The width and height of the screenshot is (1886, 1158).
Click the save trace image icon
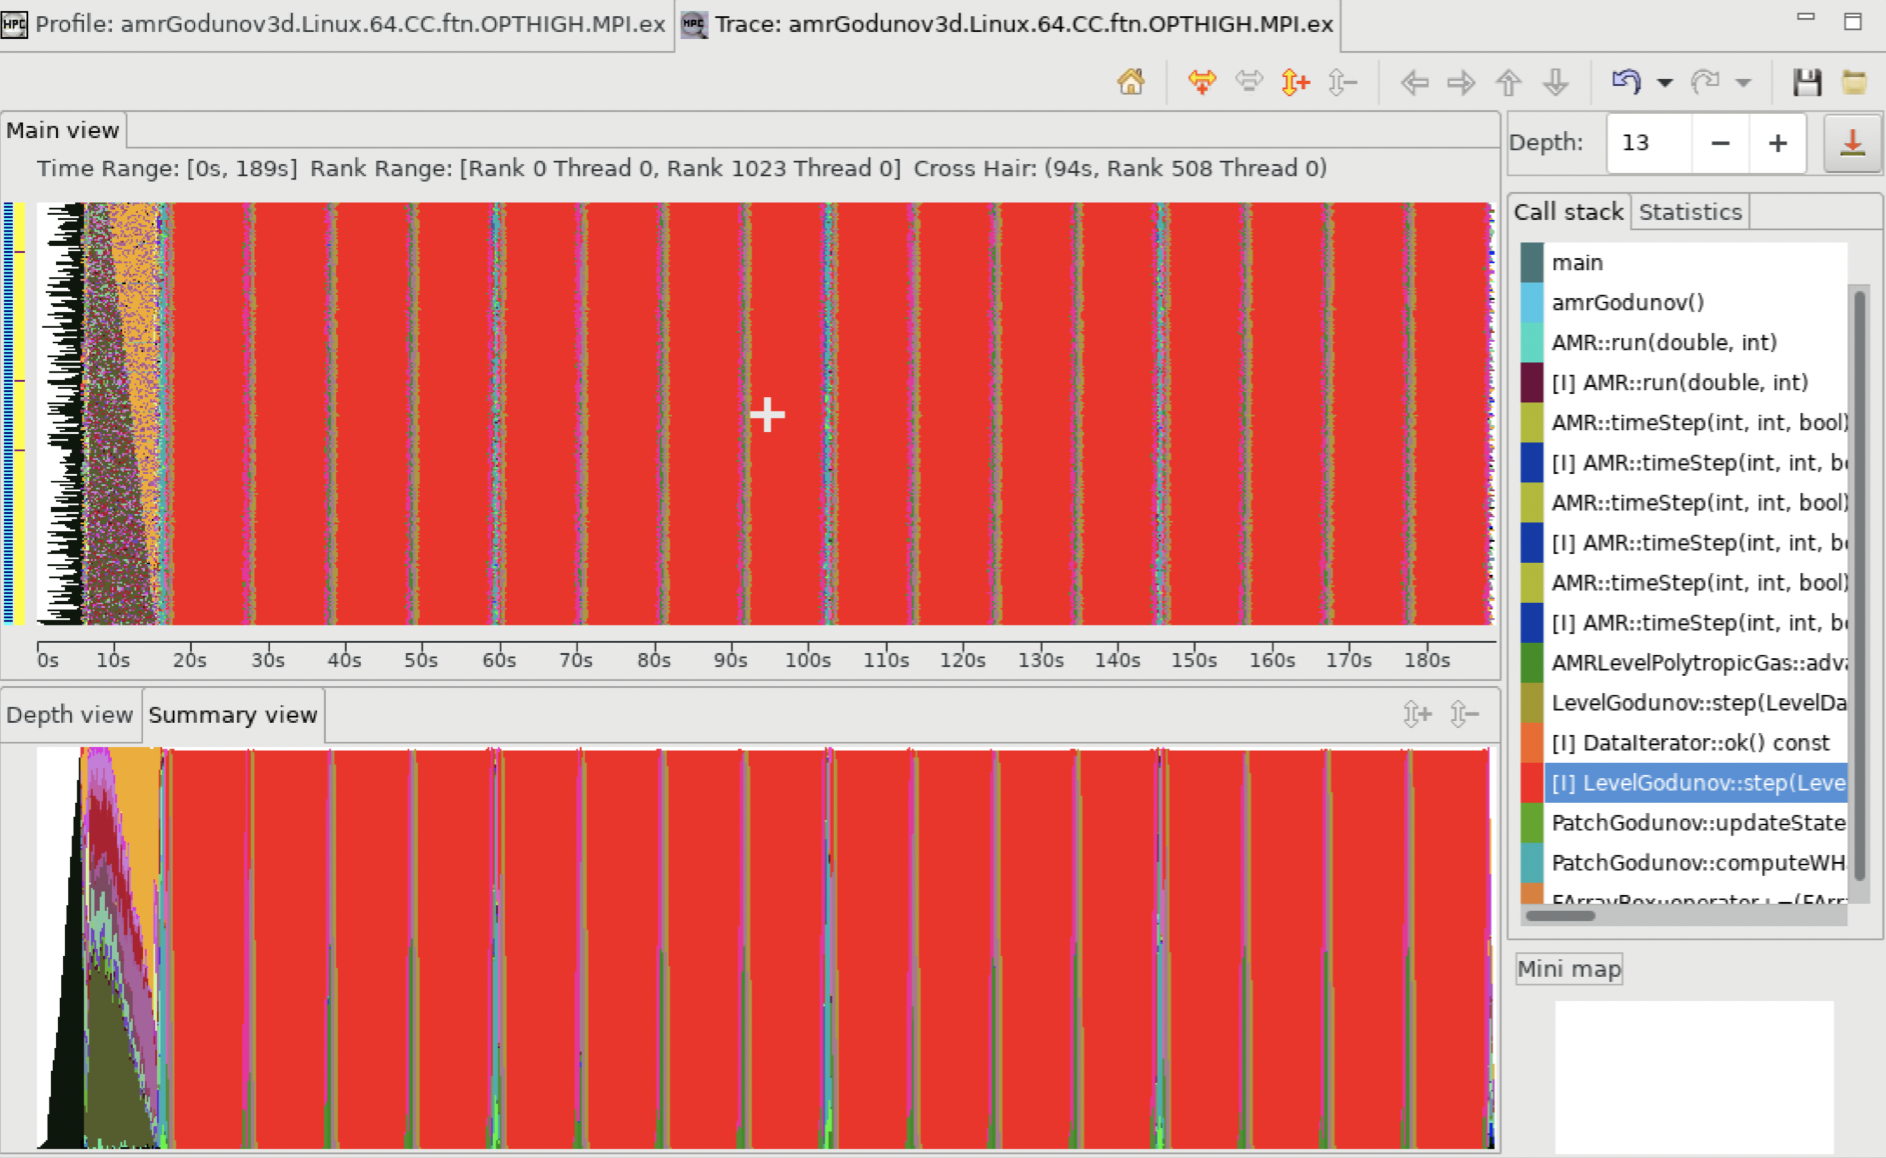pos(1808,83)
